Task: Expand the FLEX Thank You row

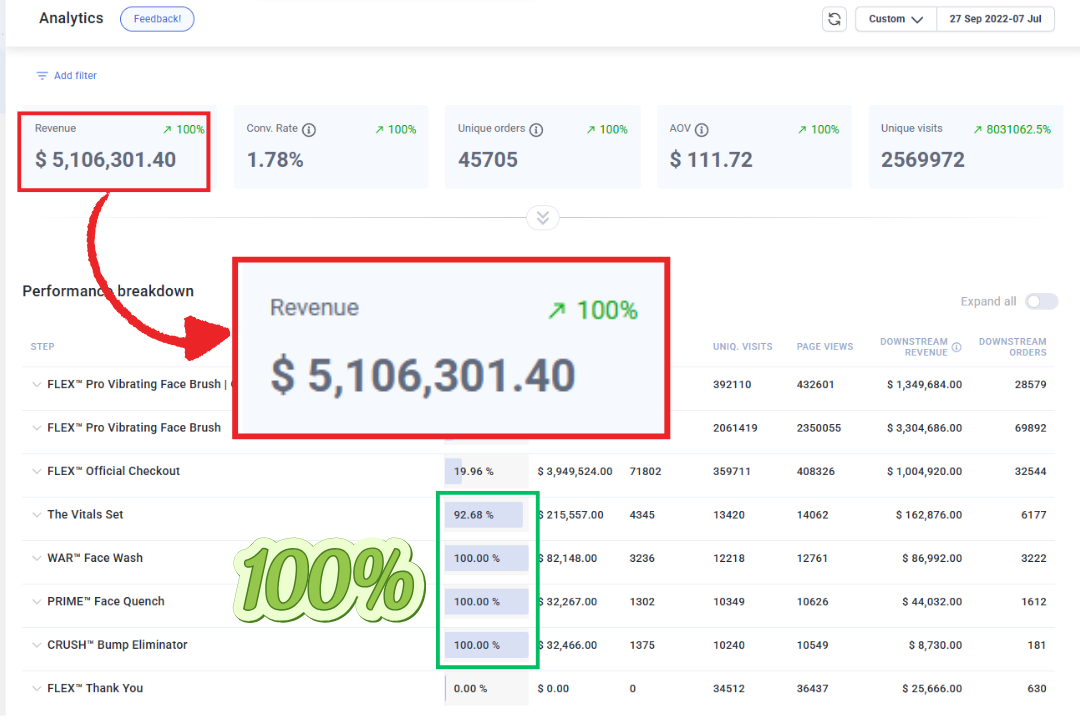Action: click(x=37, y=688)
